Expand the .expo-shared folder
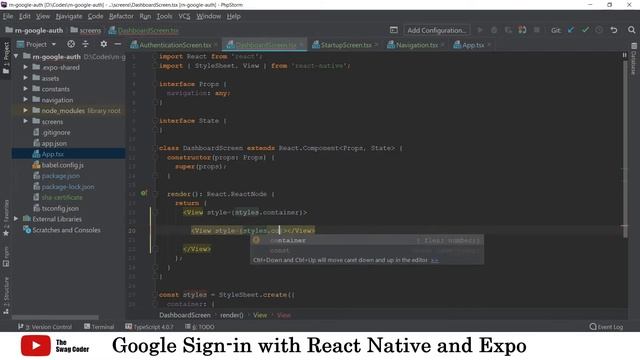Viewport: 640px width, 360px height. coord(25,67)
